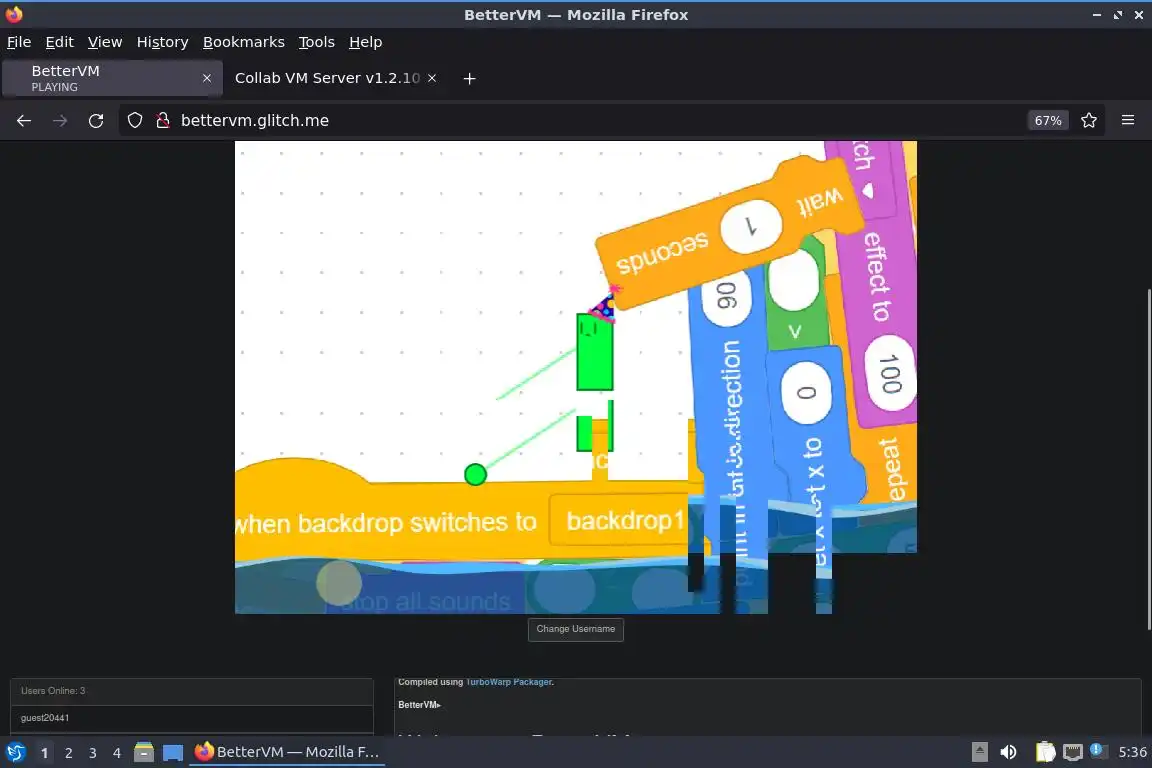Open the desktop start menu icon
This screenshot has width=1152, height=768.
click(x=15, y=753)
